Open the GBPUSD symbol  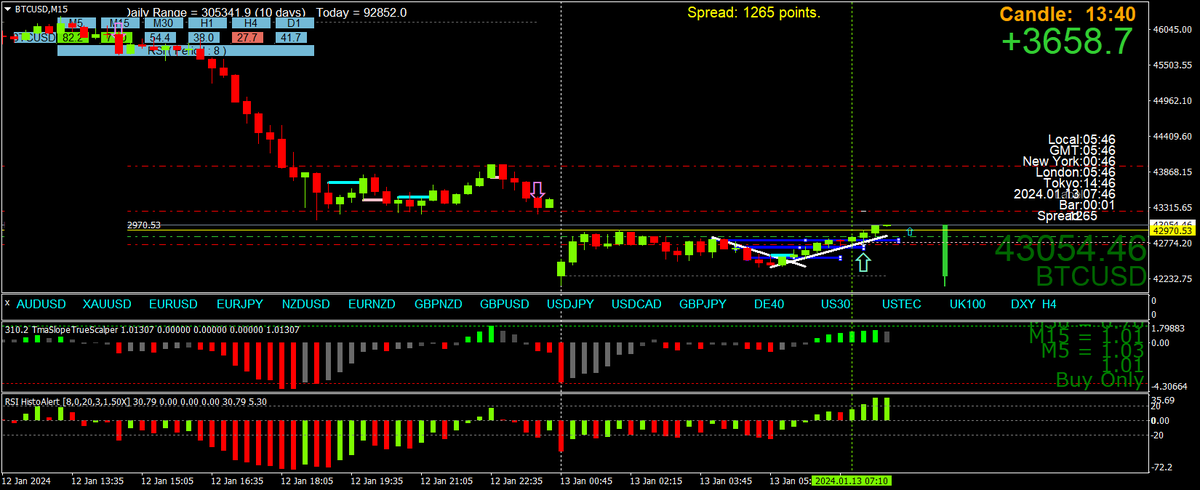click(x=504, y=302)
